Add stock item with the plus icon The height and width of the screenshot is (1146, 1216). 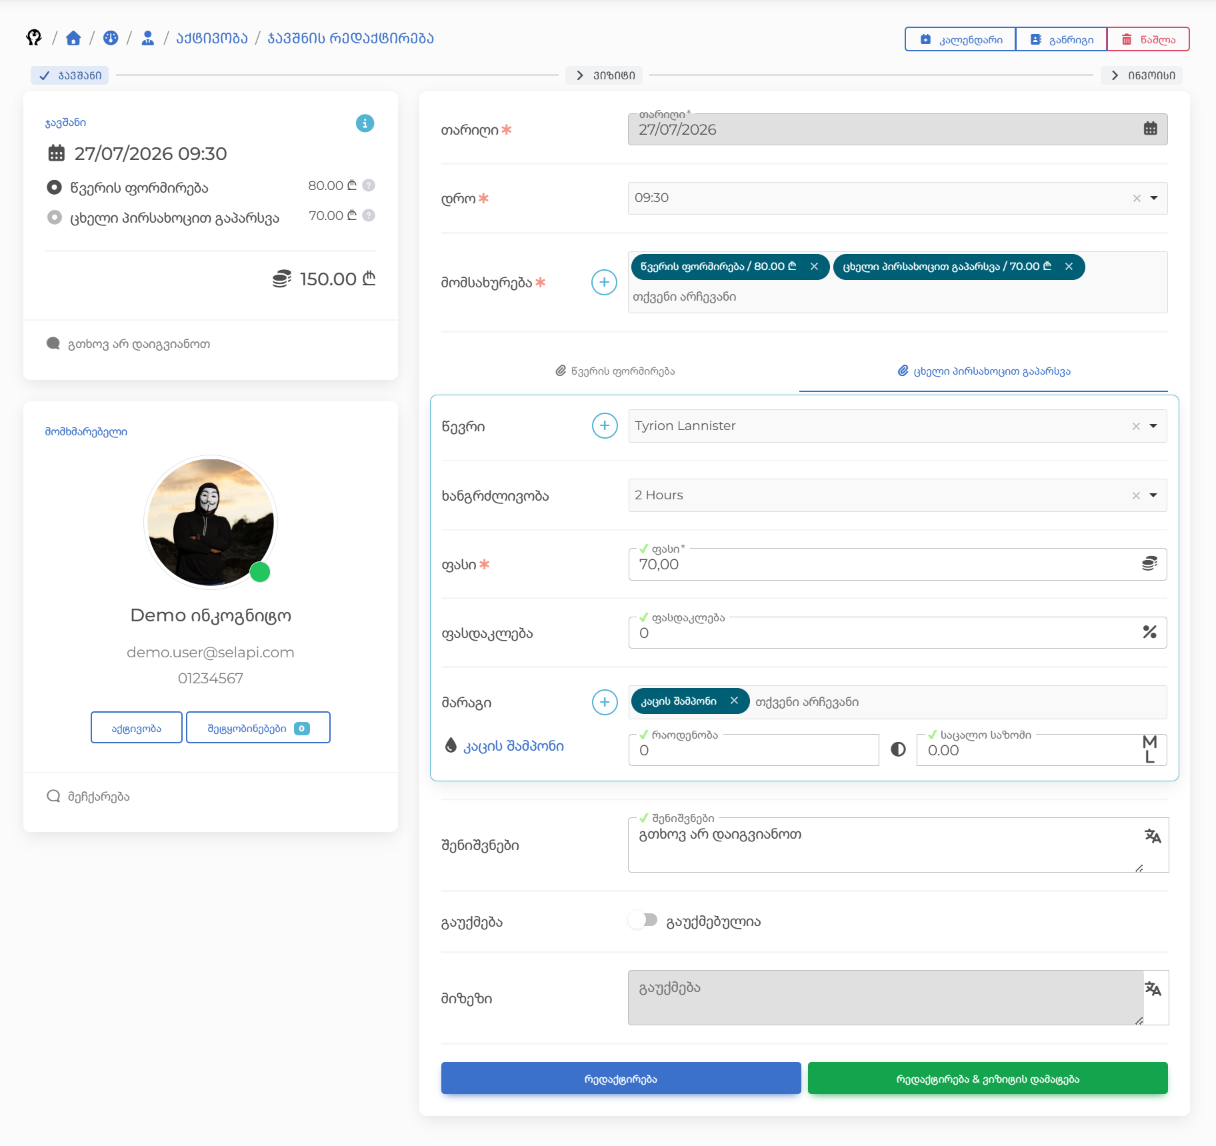click(604, 702)
